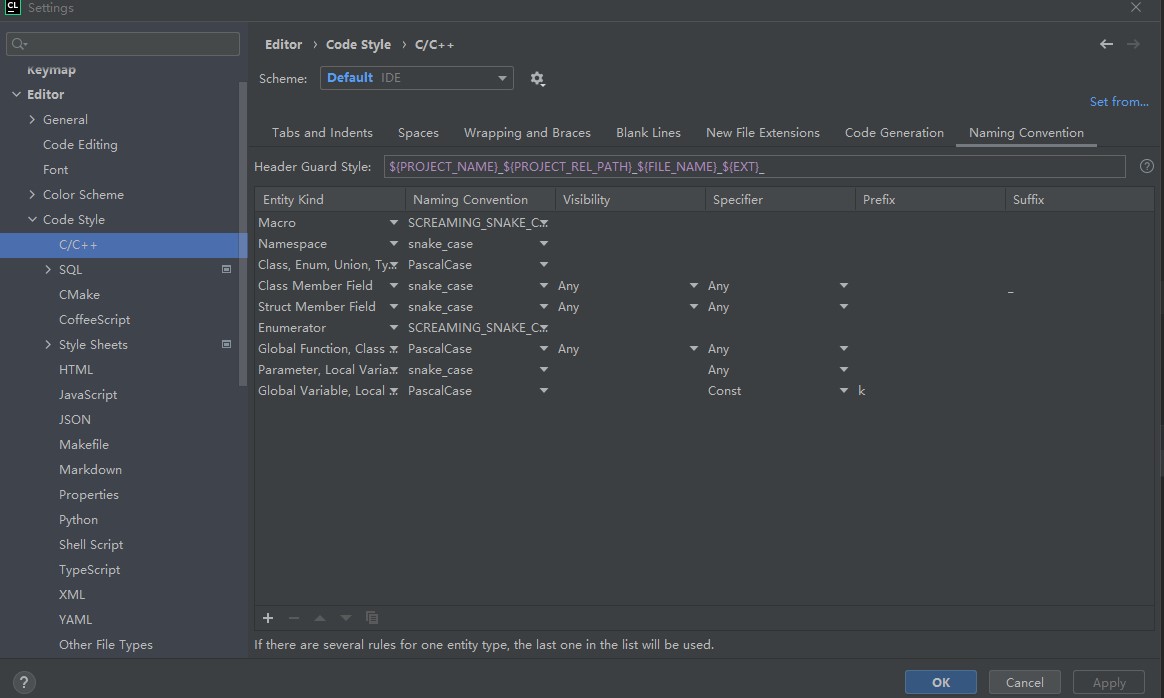Image resolution: width=1164 pixels, height=698 pixels.
Task: Click the search magnifier icon in settings
Action: click(19, 44)
